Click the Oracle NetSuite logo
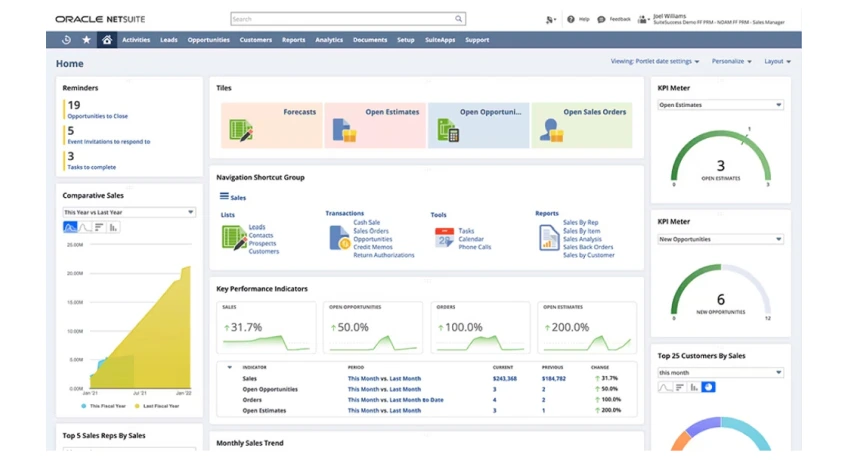The image size is (847, 460). coord(100,19)
